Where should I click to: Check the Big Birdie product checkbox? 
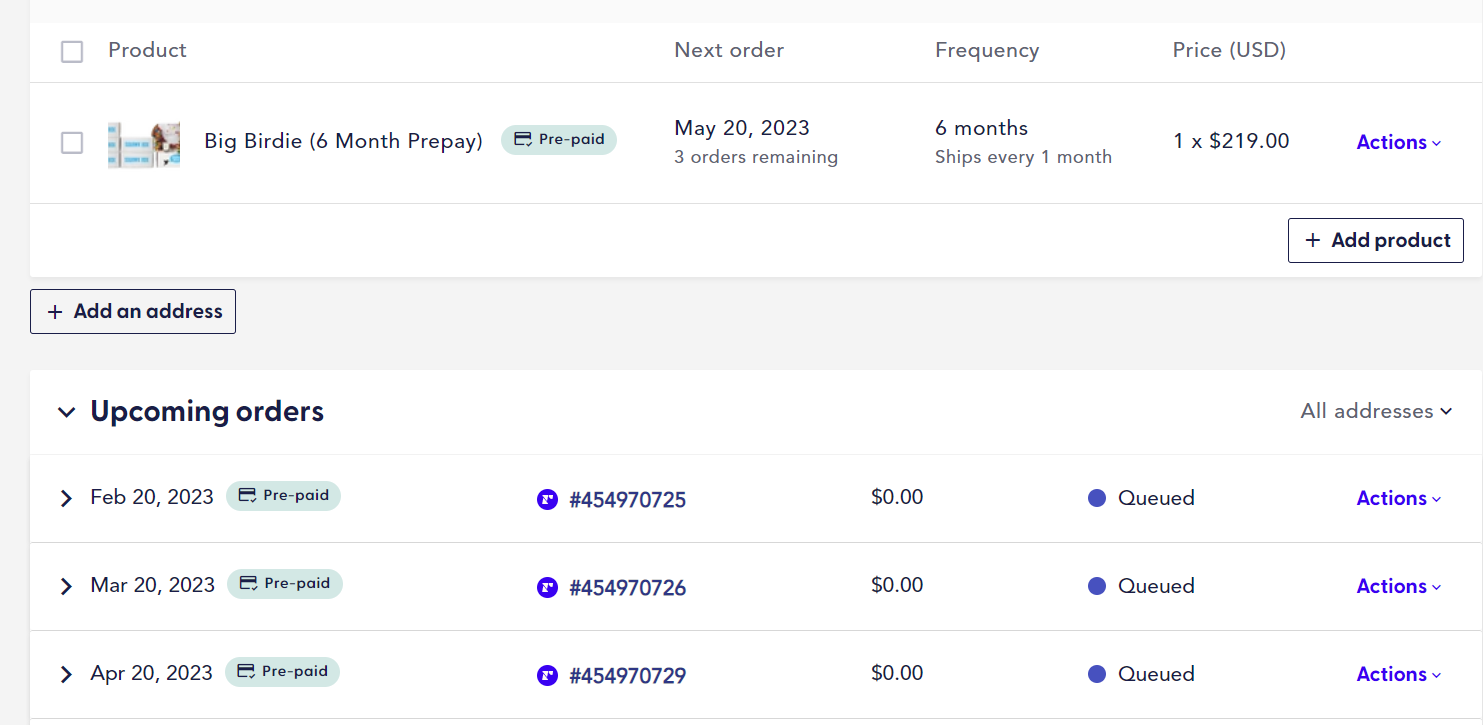72,142
